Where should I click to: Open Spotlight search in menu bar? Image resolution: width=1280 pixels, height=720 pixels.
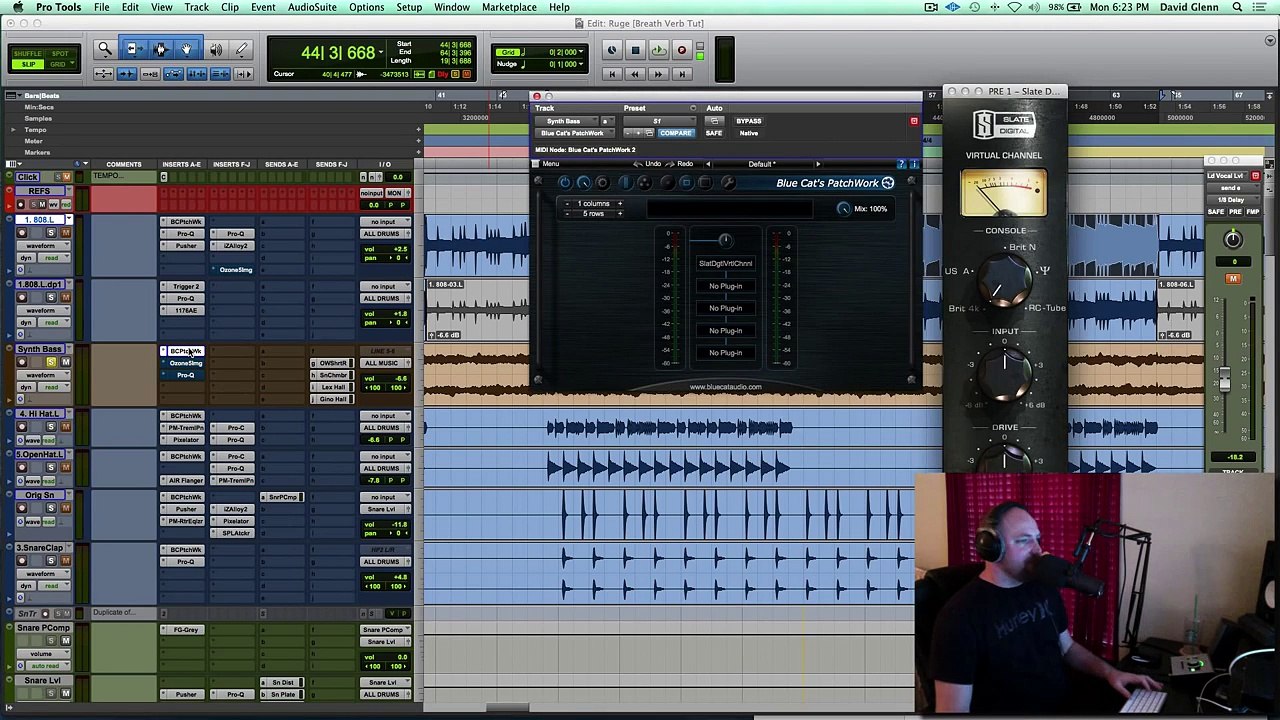[1237, 7]
